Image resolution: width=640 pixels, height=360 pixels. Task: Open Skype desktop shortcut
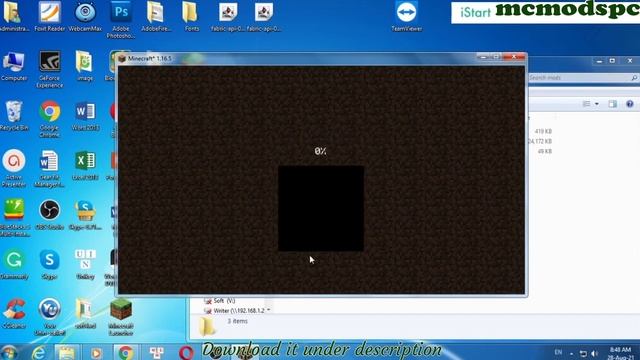point(49,264)
